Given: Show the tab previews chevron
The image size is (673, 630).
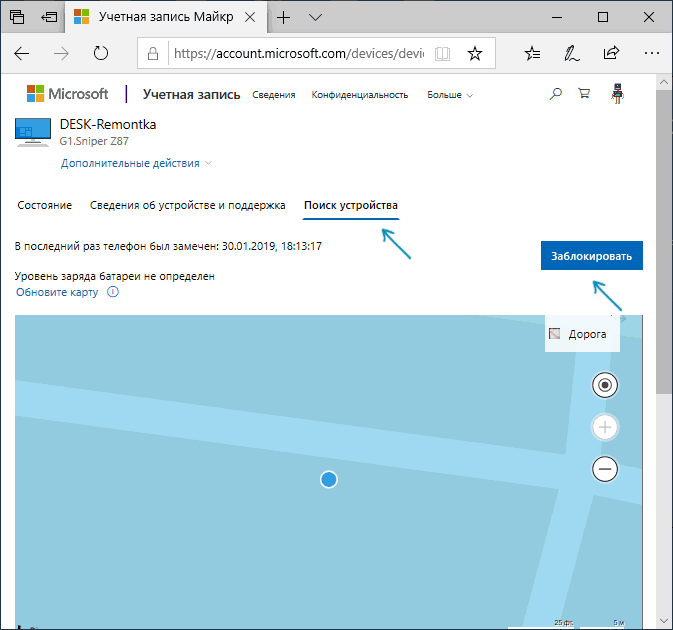Looking at the screenshot, I should pos(315,17).
